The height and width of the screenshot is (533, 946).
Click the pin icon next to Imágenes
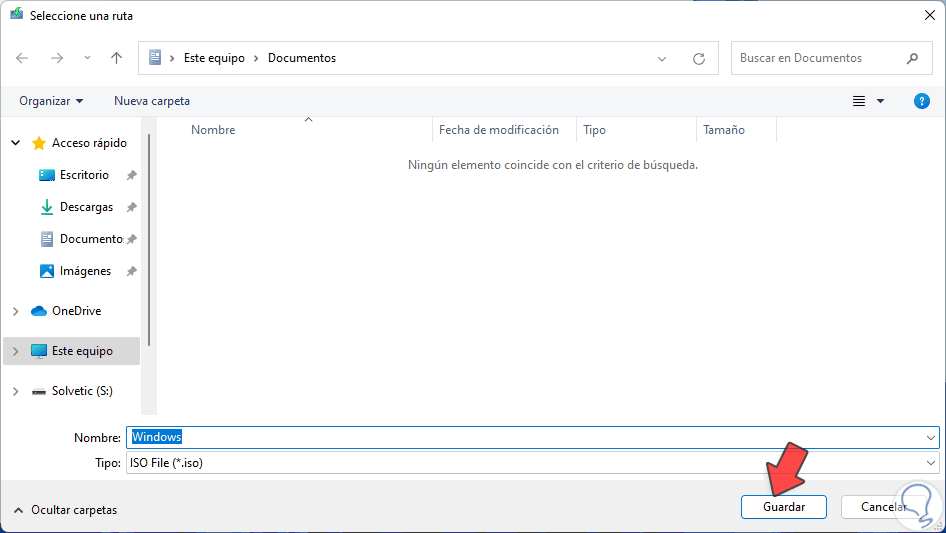pyautogui.click(x=131, y=271)
